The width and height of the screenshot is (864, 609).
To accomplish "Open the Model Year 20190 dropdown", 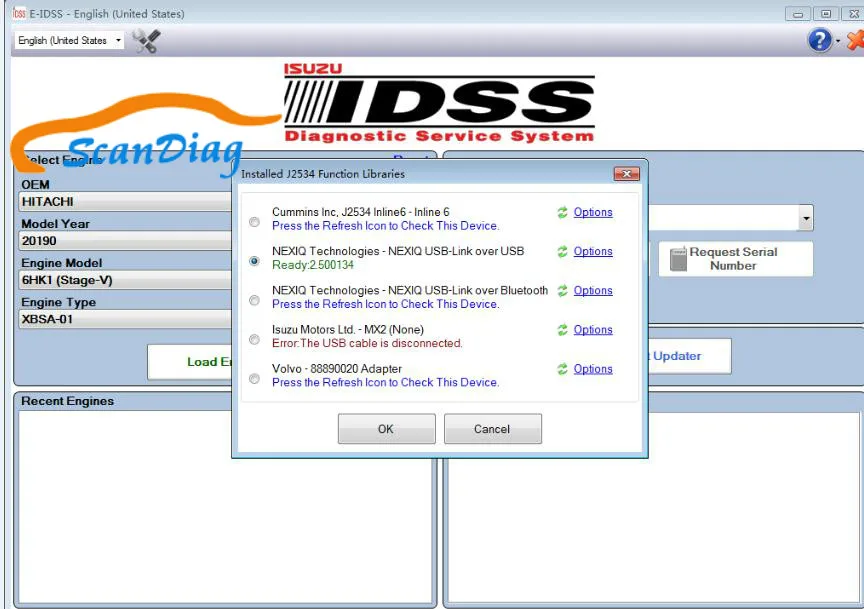I will pos(126,241).
